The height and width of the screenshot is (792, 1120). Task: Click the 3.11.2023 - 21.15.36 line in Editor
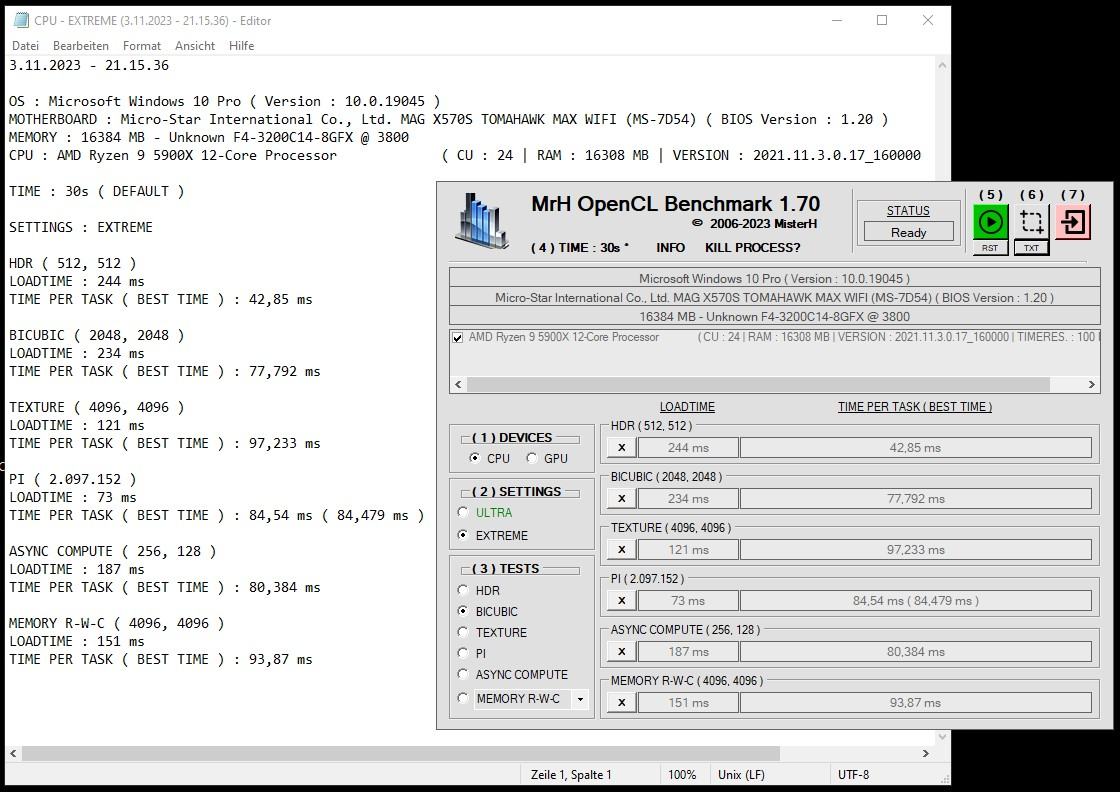click(89, 65)
